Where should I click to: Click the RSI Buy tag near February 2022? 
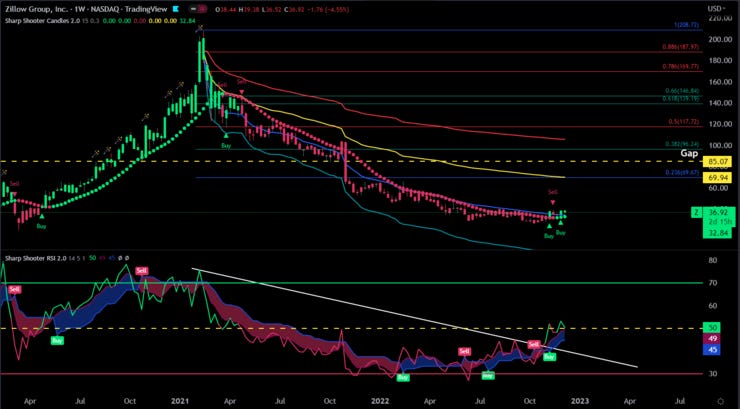pyautogui.click(x=403, y=378)
